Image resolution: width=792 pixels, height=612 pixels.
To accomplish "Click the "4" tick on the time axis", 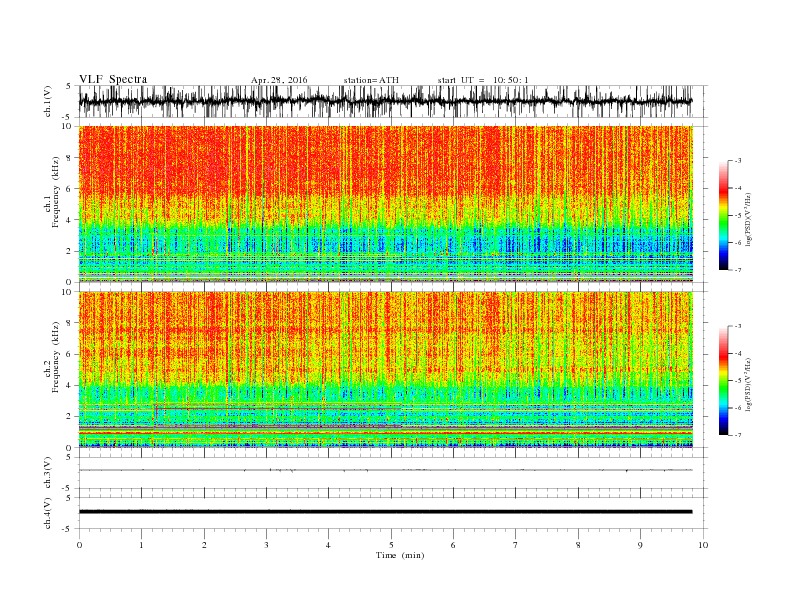I will (328, 545).
